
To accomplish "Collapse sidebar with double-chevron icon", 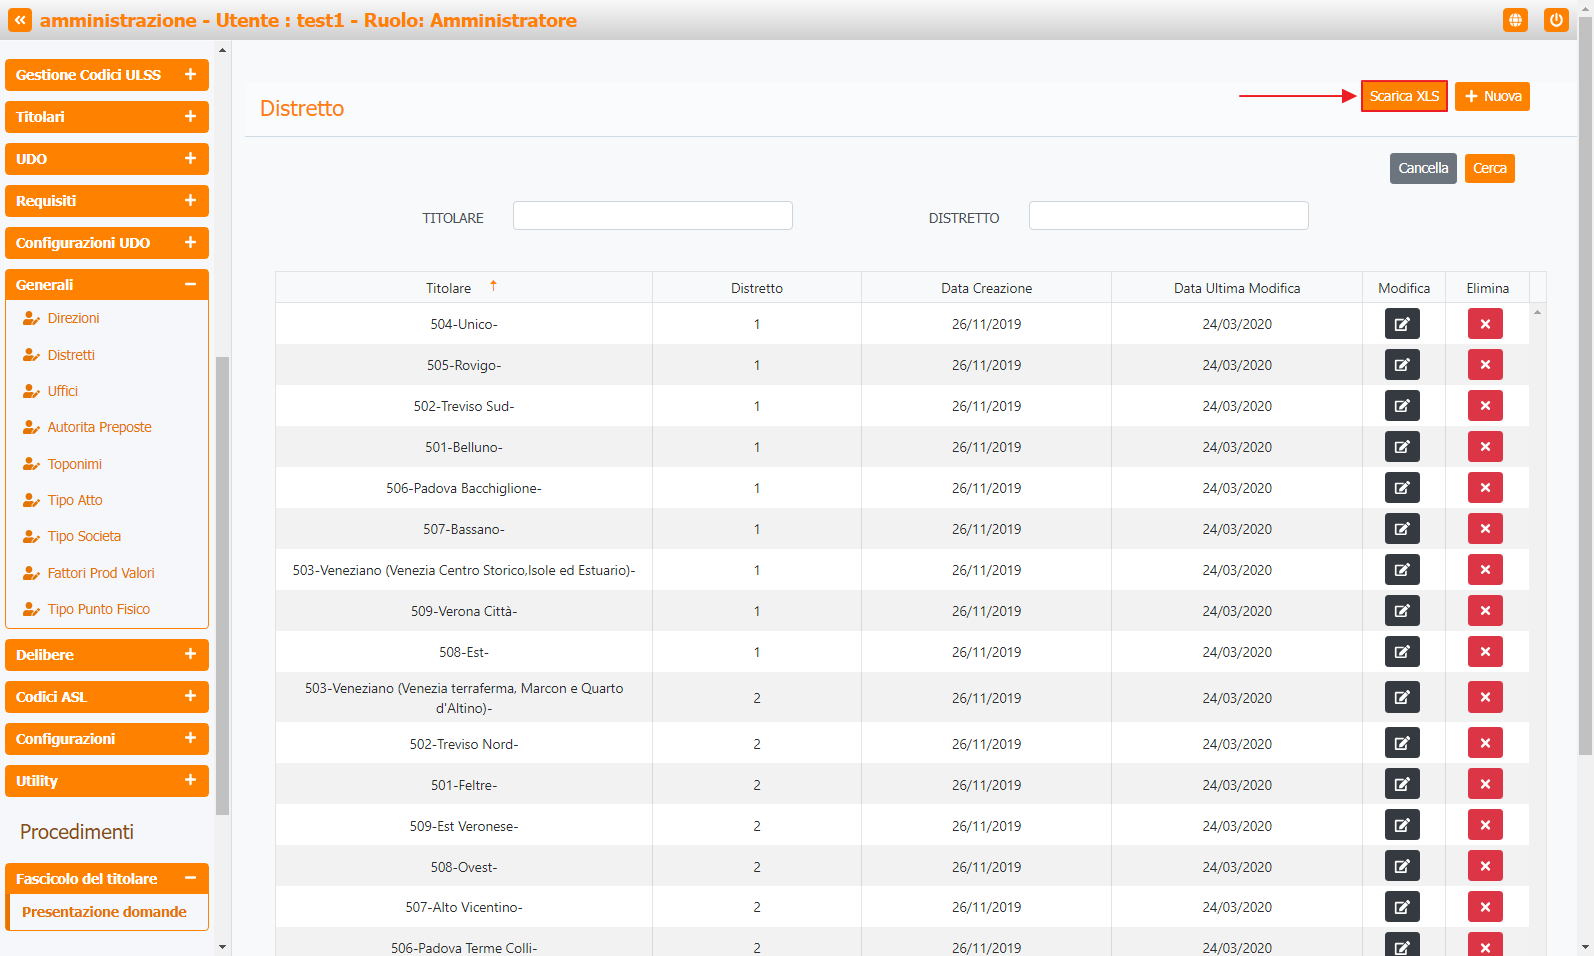I will pyautogui.click(x=20, y=20).
